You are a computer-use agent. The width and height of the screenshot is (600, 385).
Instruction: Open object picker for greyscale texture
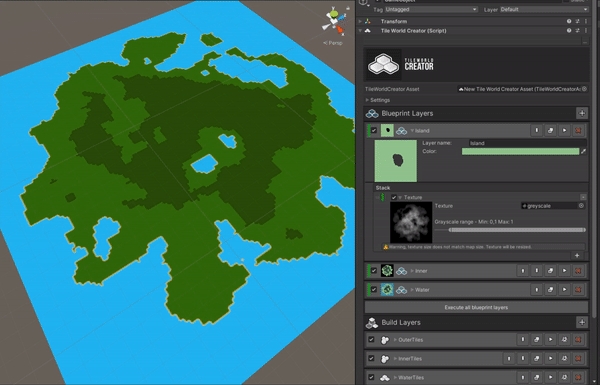pos(581,206)
